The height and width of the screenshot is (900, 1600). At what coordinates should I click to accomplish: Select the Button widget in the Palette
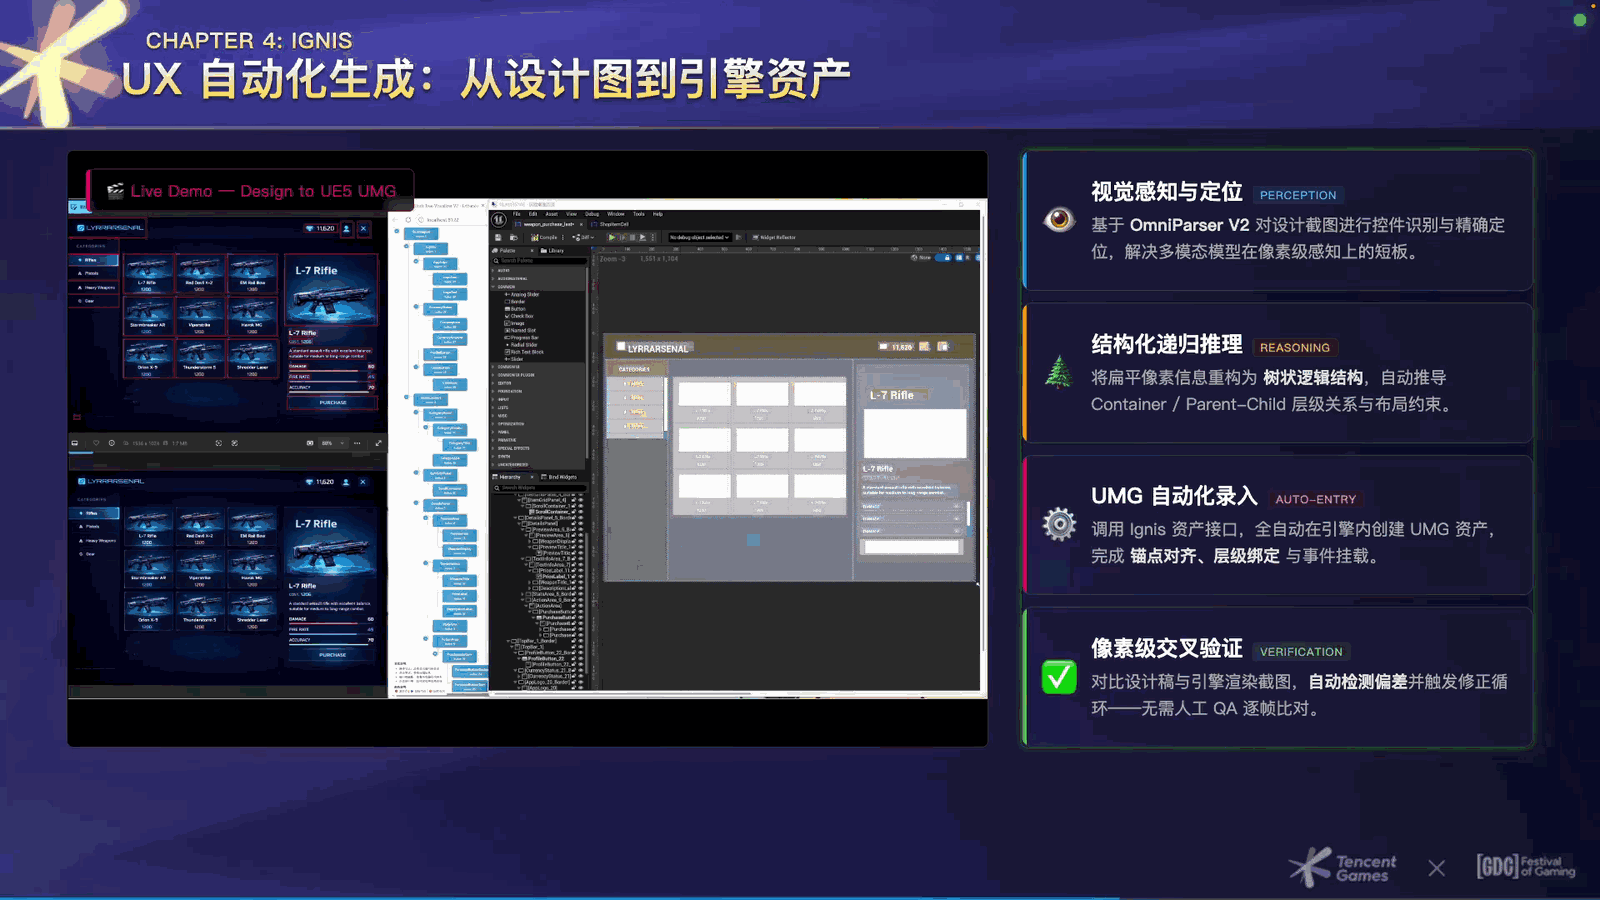517,309
